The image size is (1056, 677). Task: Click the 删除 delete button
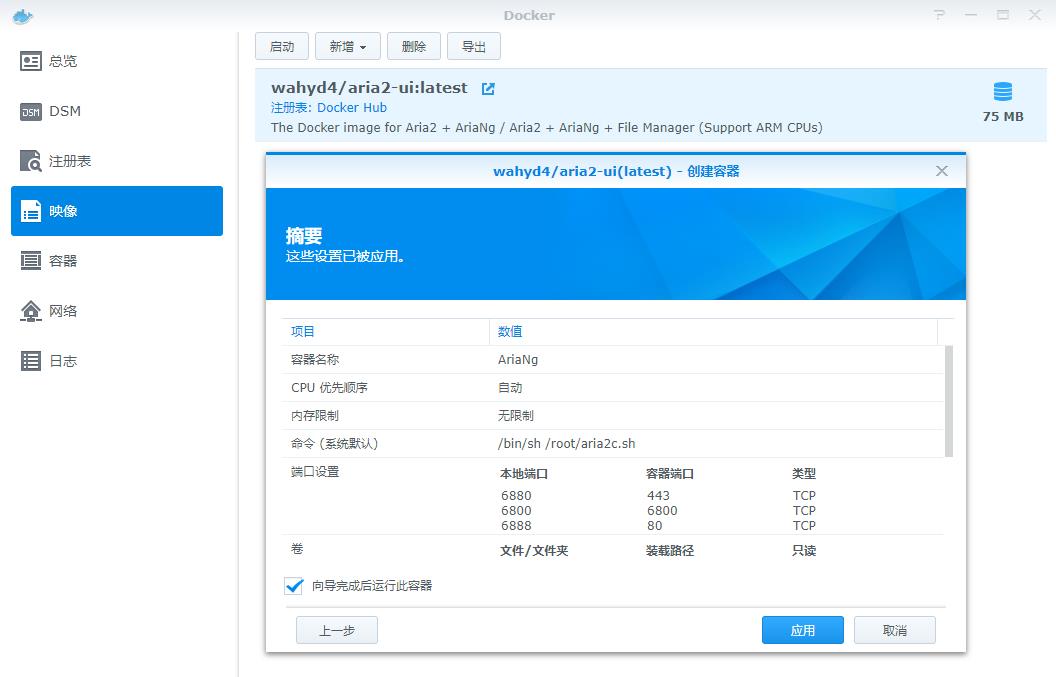[414, 46]
